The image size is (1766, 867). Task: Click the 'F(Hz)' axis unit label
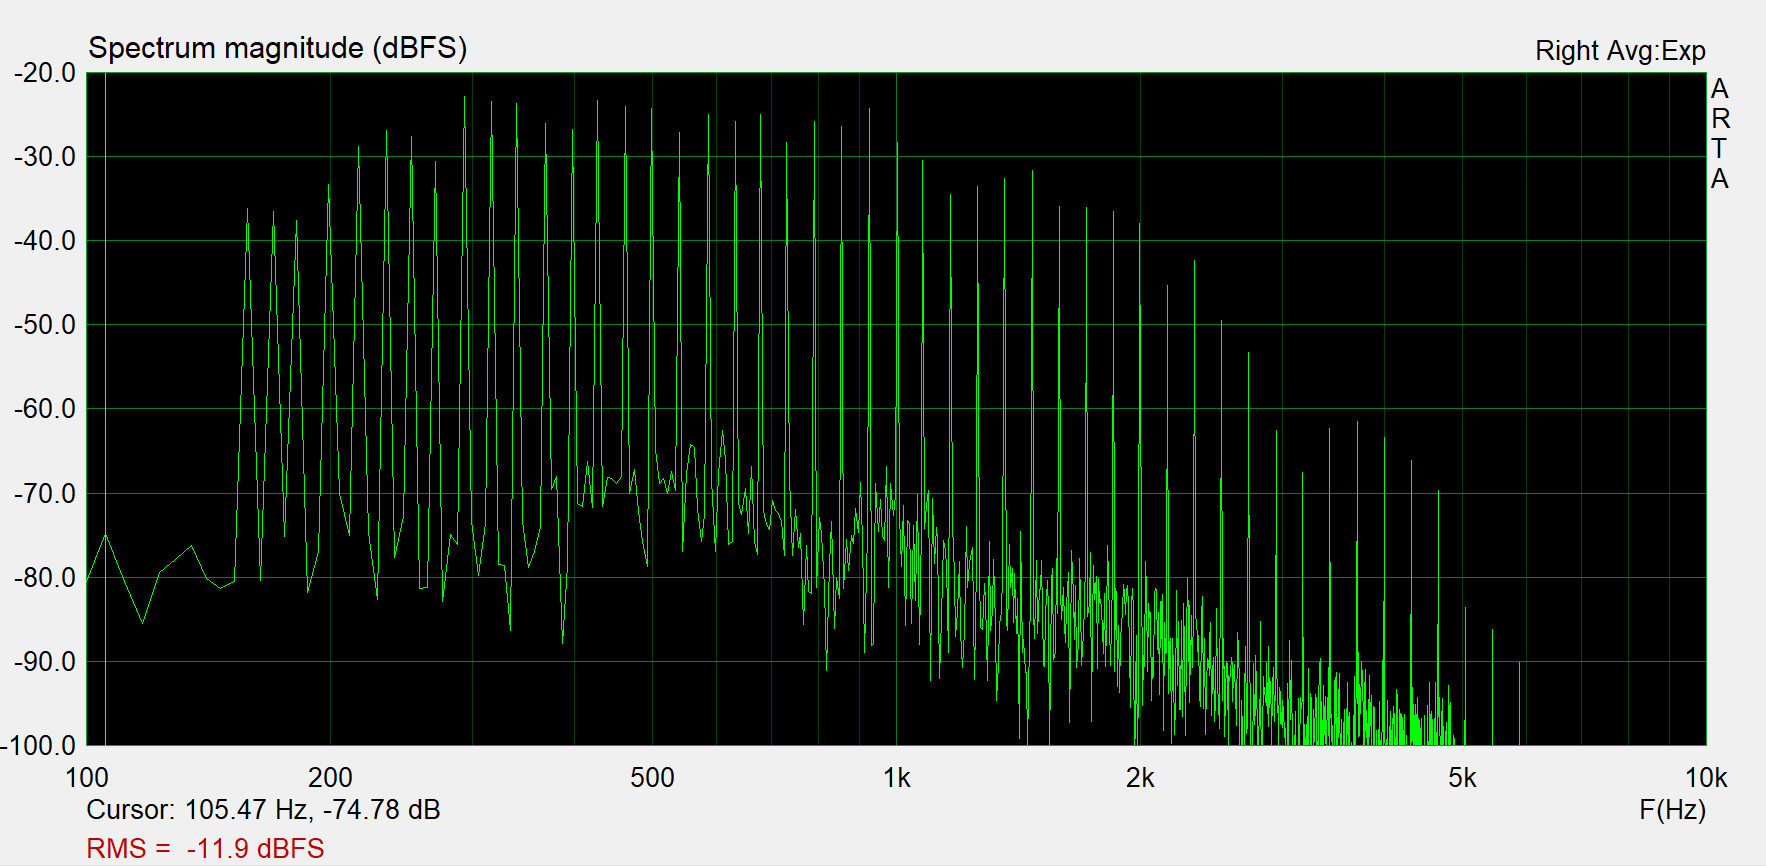pyautogui.click(x=1672, y=810)
